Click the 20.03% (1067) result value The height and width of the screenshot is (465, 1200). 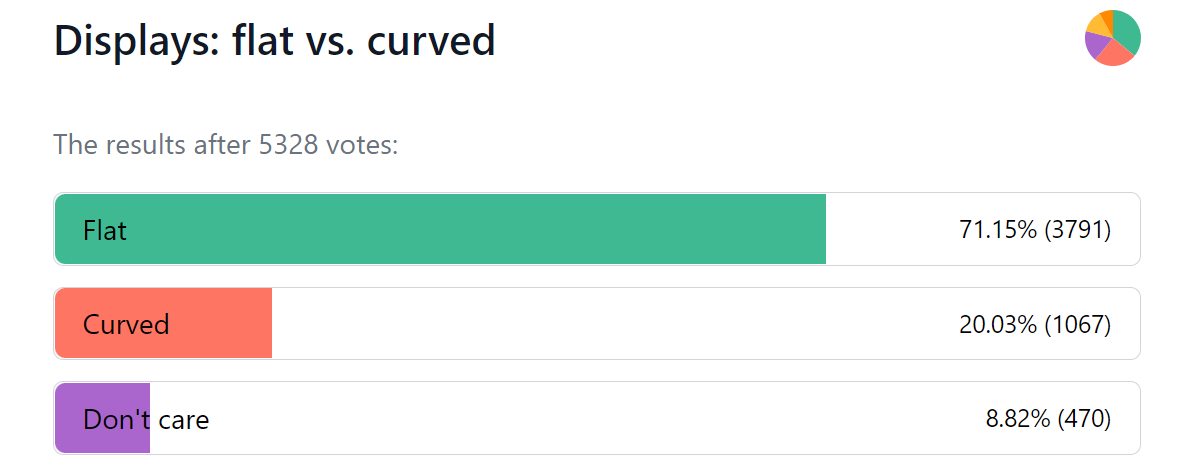(1035, 324)
